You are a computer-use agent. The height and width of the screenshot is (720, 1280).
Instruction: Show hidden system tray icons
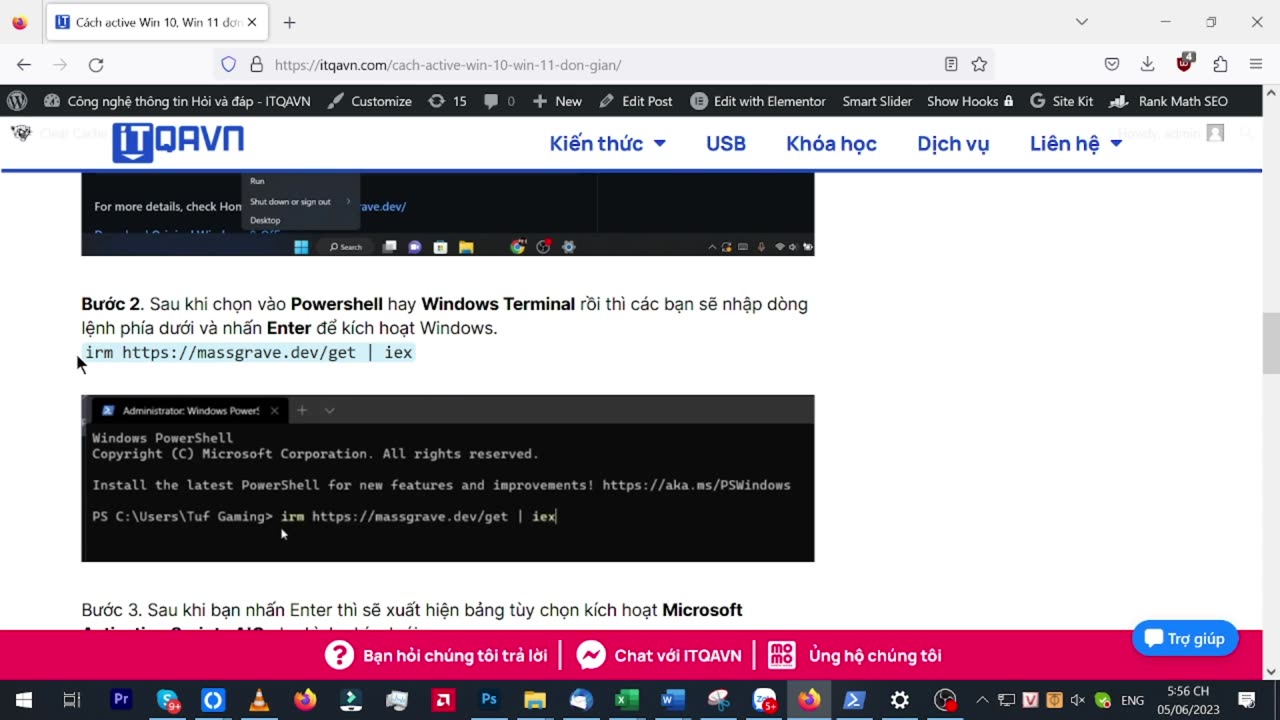click(x=983, y=700)
